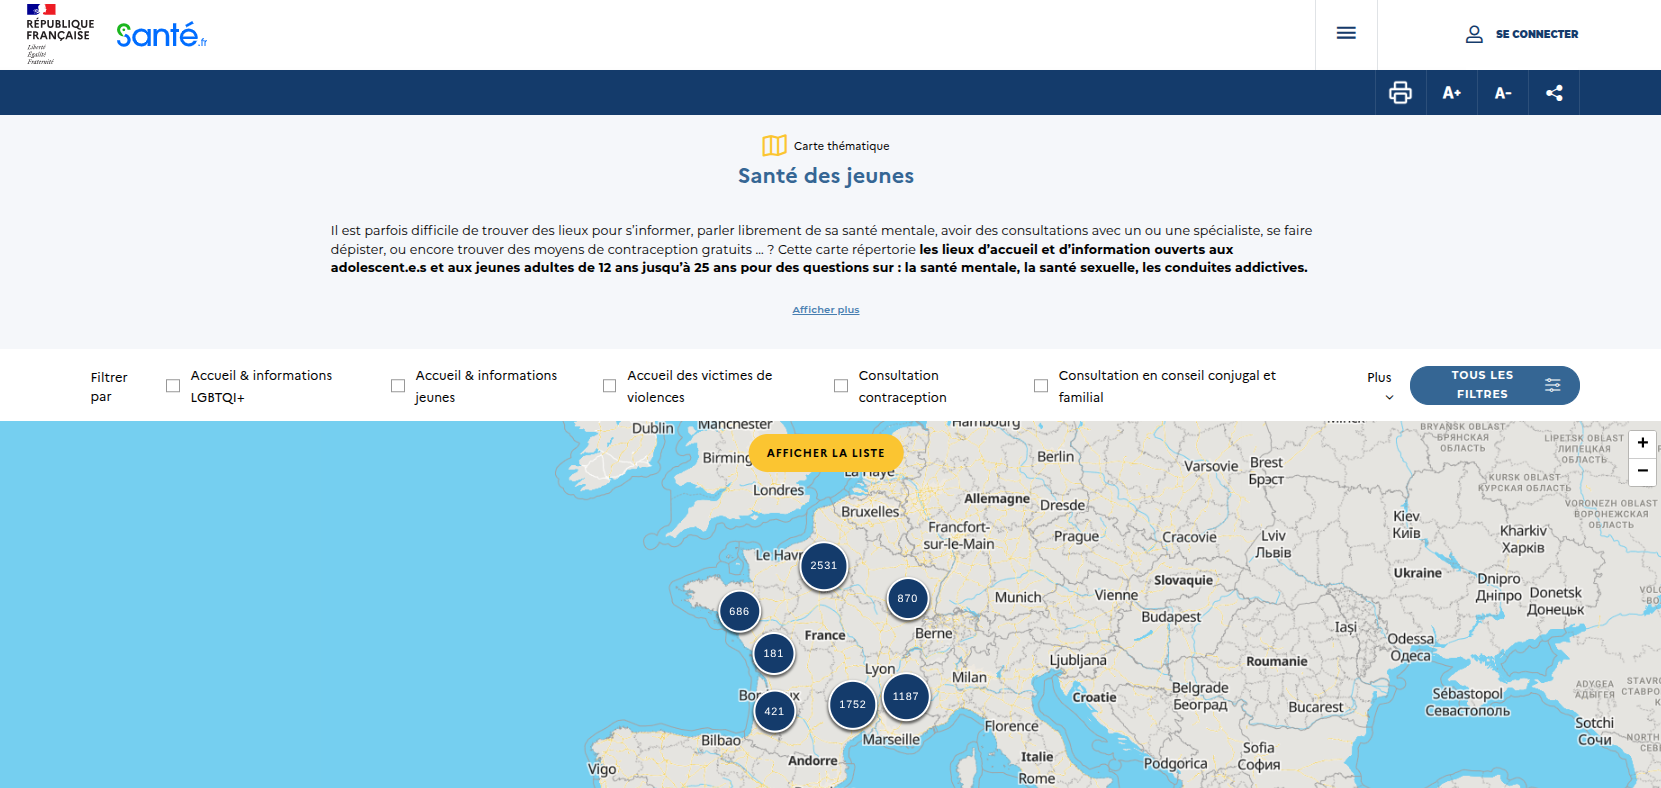
Task: Decrease text size with A- button
Action: (x=1503, y=93)
